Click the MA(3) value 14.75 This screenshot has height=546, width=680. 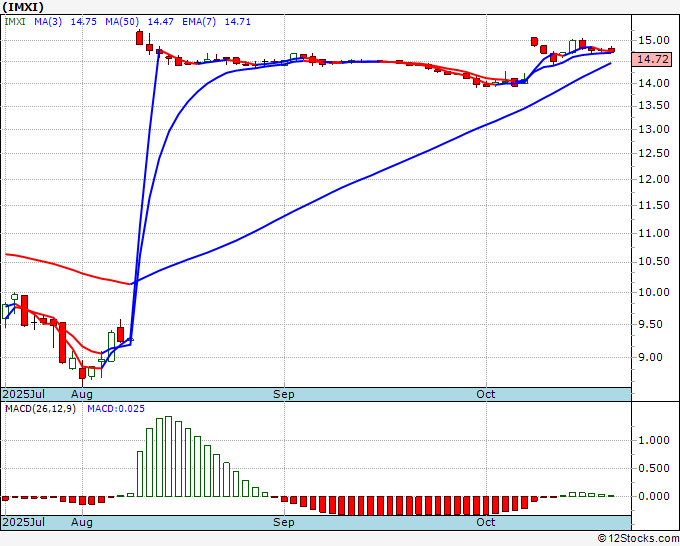point(84,22)
